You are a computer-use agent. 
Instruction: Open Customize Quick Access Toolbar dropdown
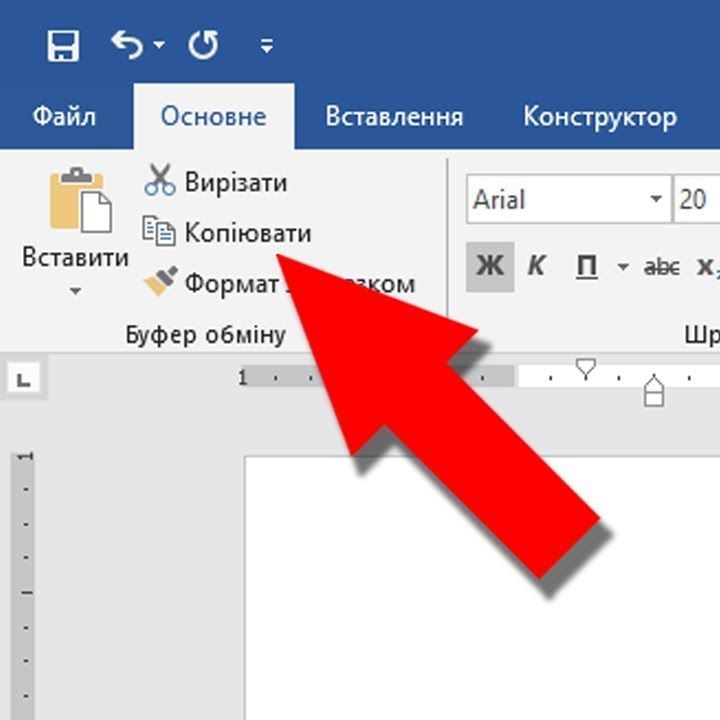point(267,45)
